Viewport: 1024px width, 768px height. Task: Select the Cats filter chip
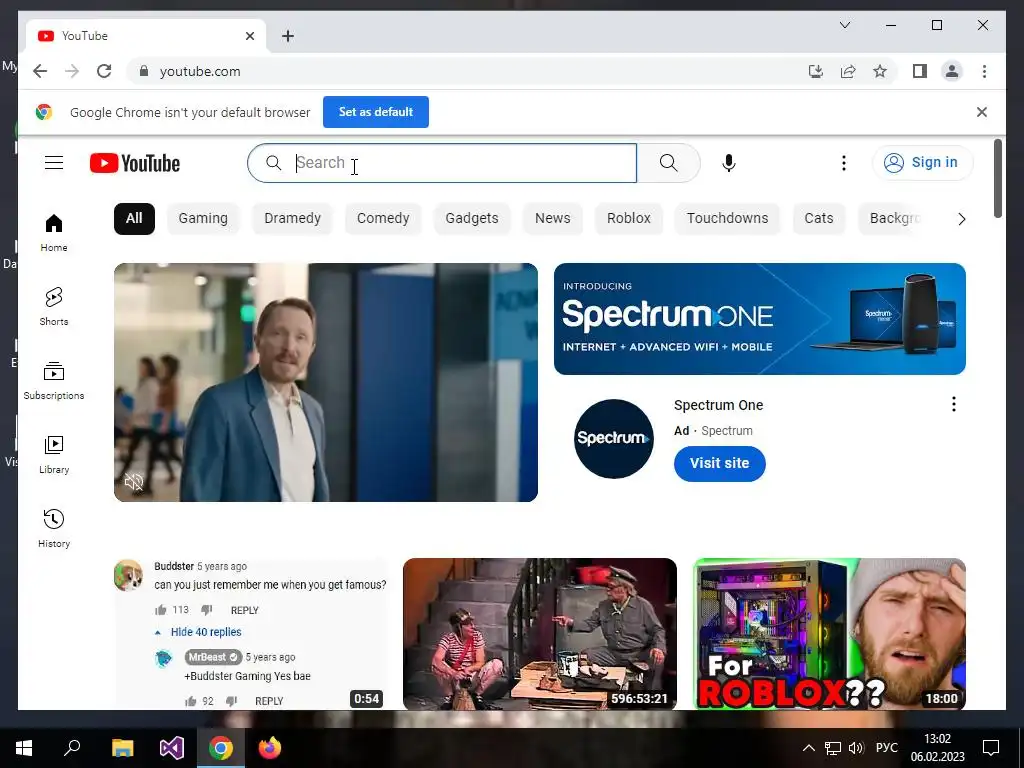819,218
